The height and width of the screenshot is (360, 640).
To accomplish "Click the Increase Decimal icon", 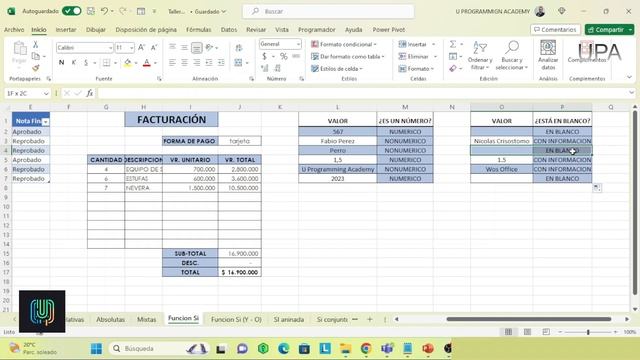I will pyautogui.click(x=264, y=68).
